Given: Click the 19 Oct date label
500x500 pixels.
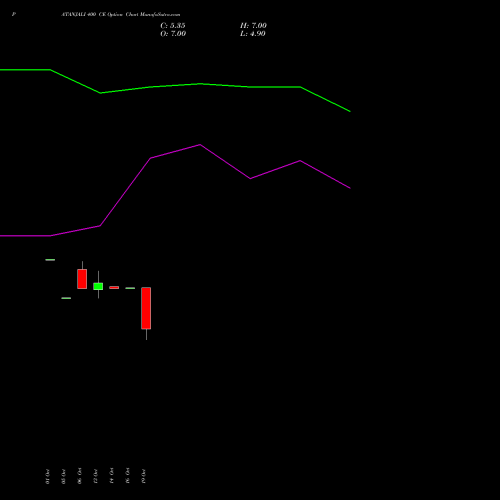Looking at the screenshot, I should [143, 476].
